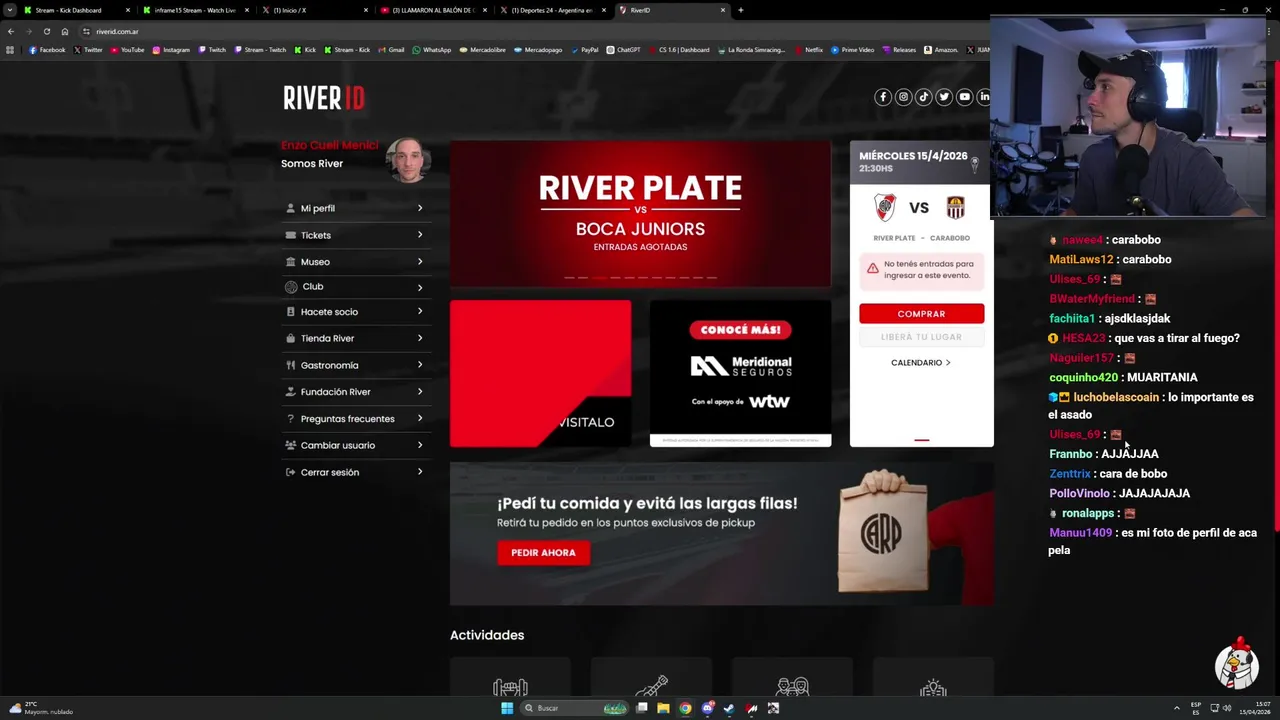Open River's Instagram icon in header
The height and width of the screenshot is (720, 1280).
[903, 97]
